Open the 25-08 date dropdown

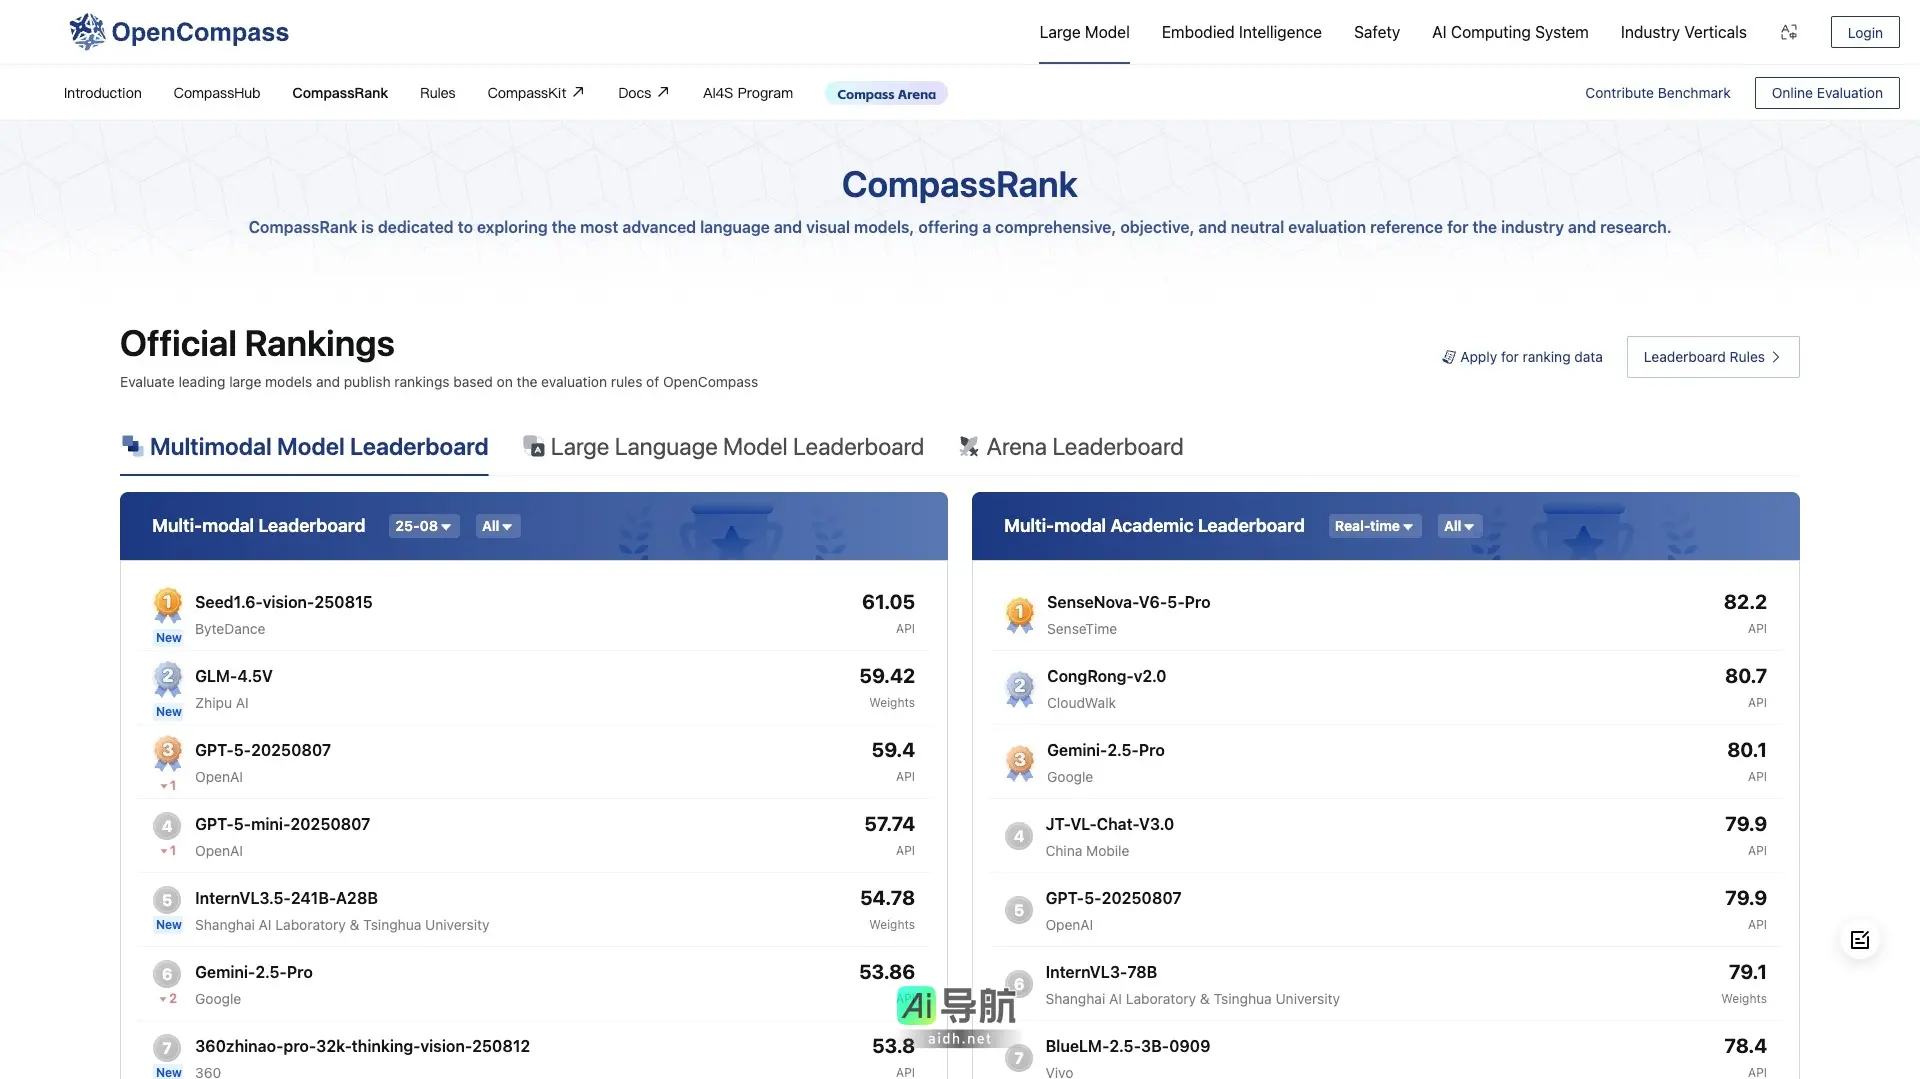pyautogui.click(x=423, y=525)
